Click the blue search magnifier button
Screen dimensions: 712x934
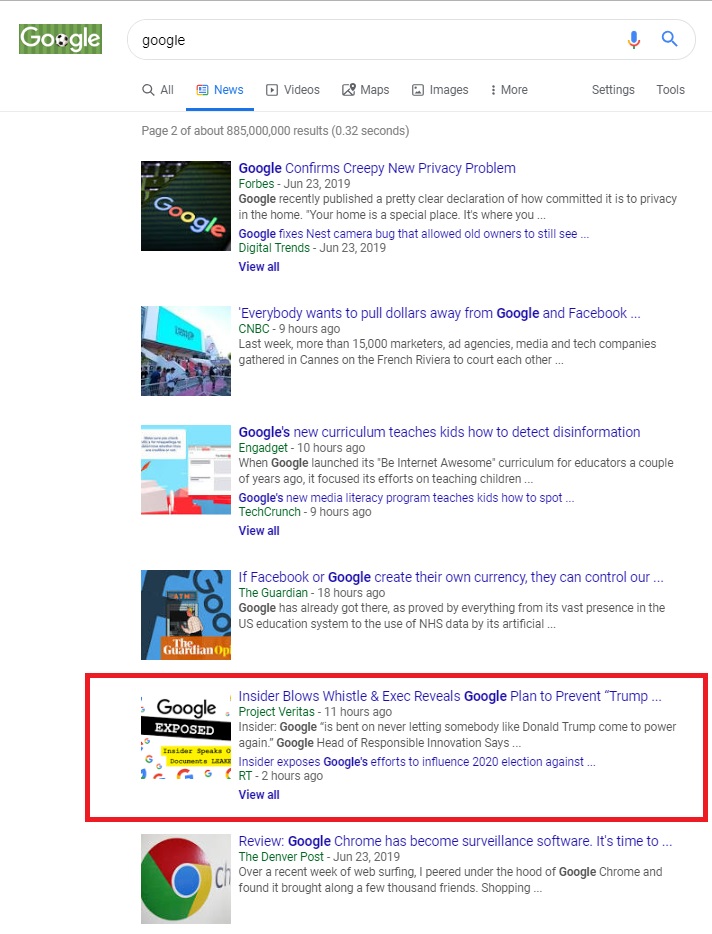click(x=669, y=39)
